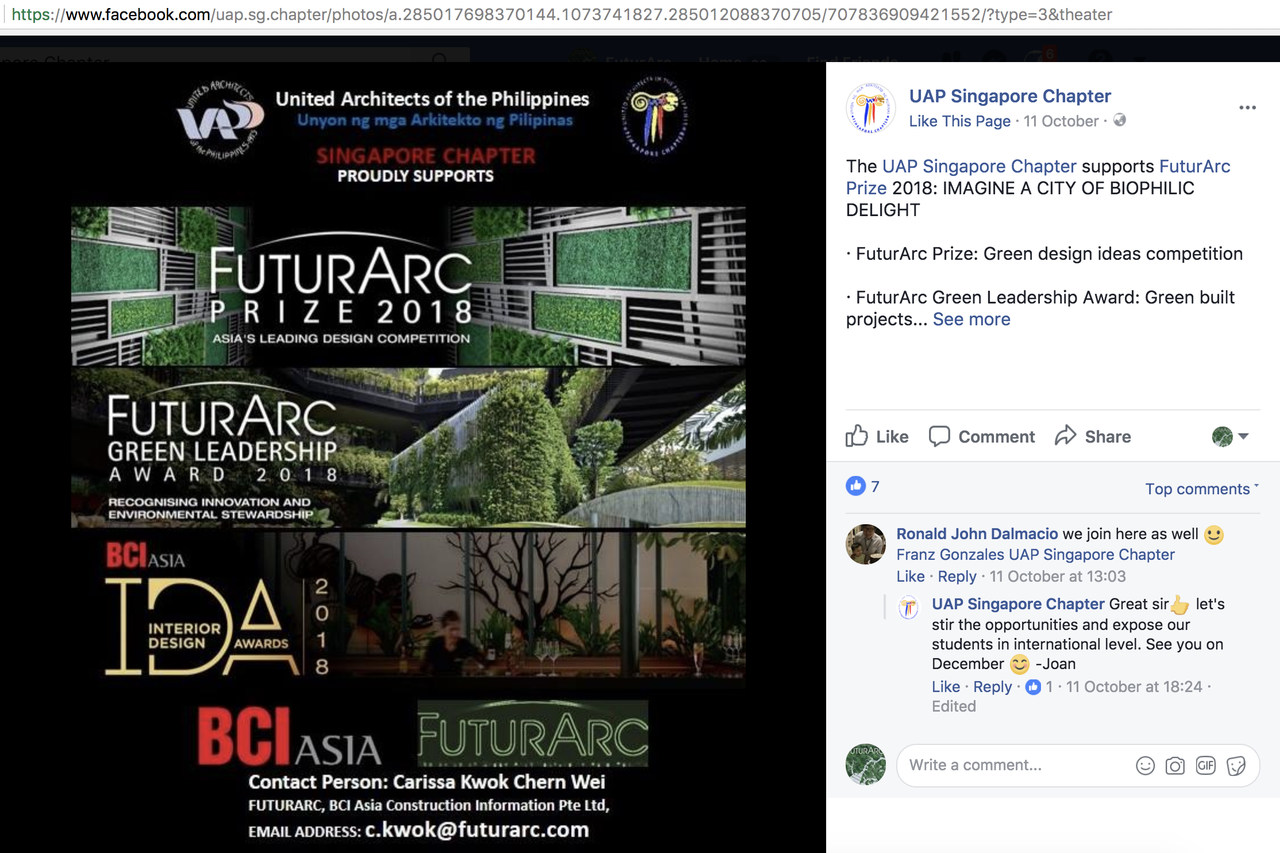
Task: Click the 11 October at 13:03 timestamp
Action: tap(1058, 576)
